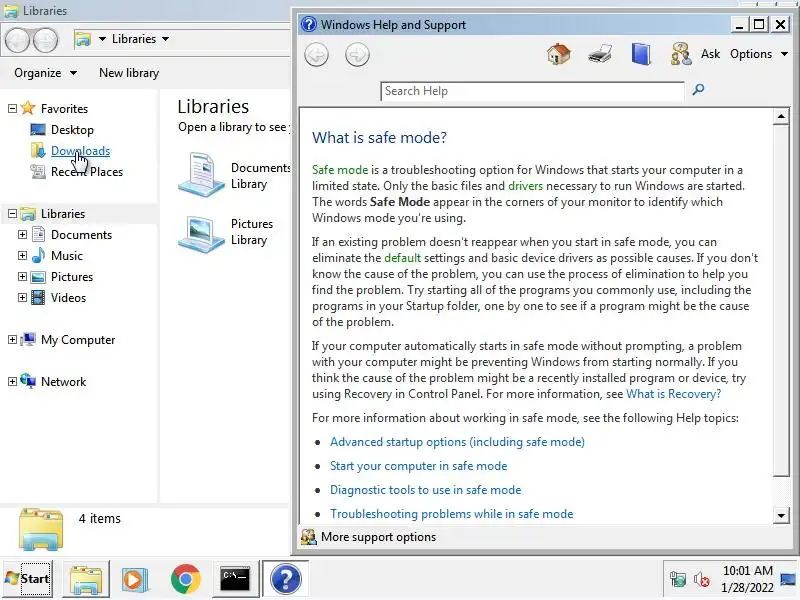Open Diagnostic tools to use in safe mode
This screenshot has height=600, width=800.
tap(426, 490)
